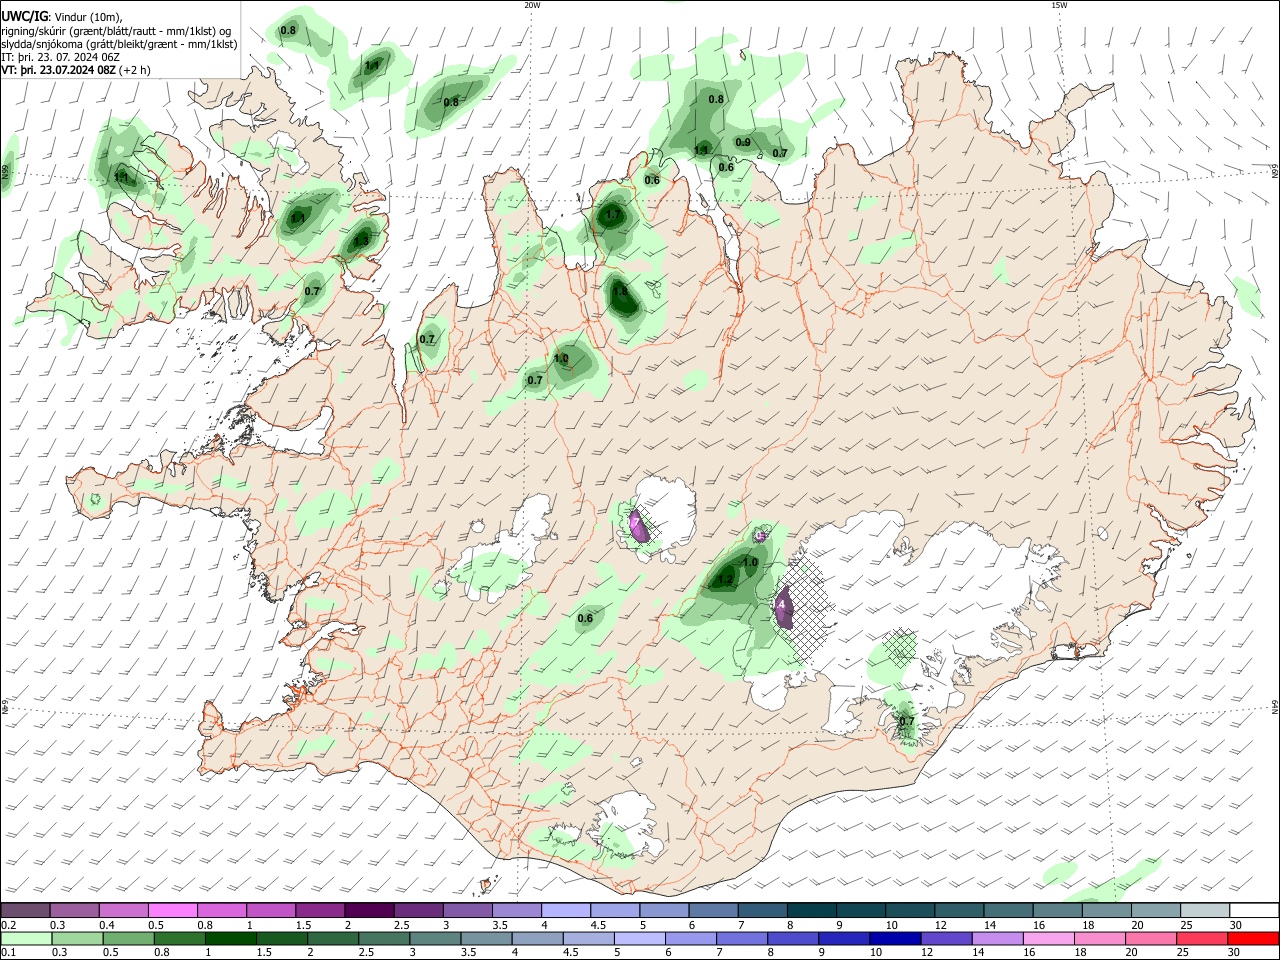This screenshot has width=1280, height=960.
Task: Click the 1.2 precipitation value label
Action: click(726, 579)
